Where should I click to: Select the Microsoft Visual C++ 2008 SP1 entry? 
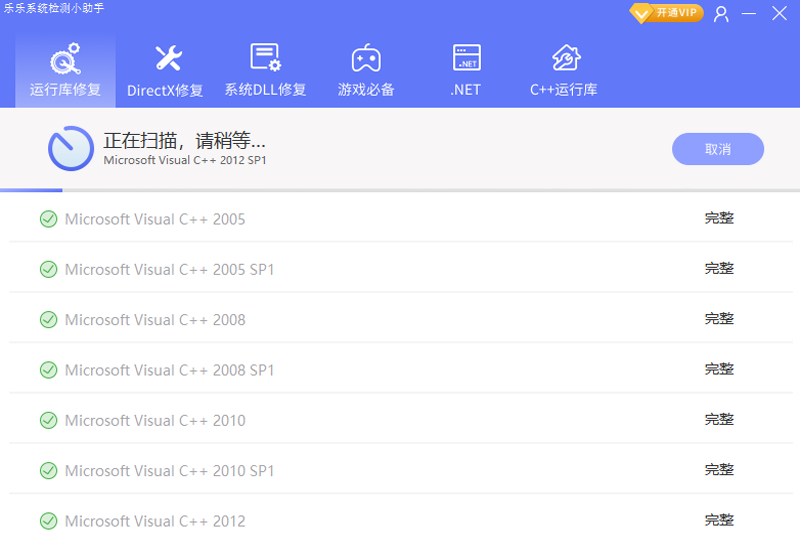point(169,370)
